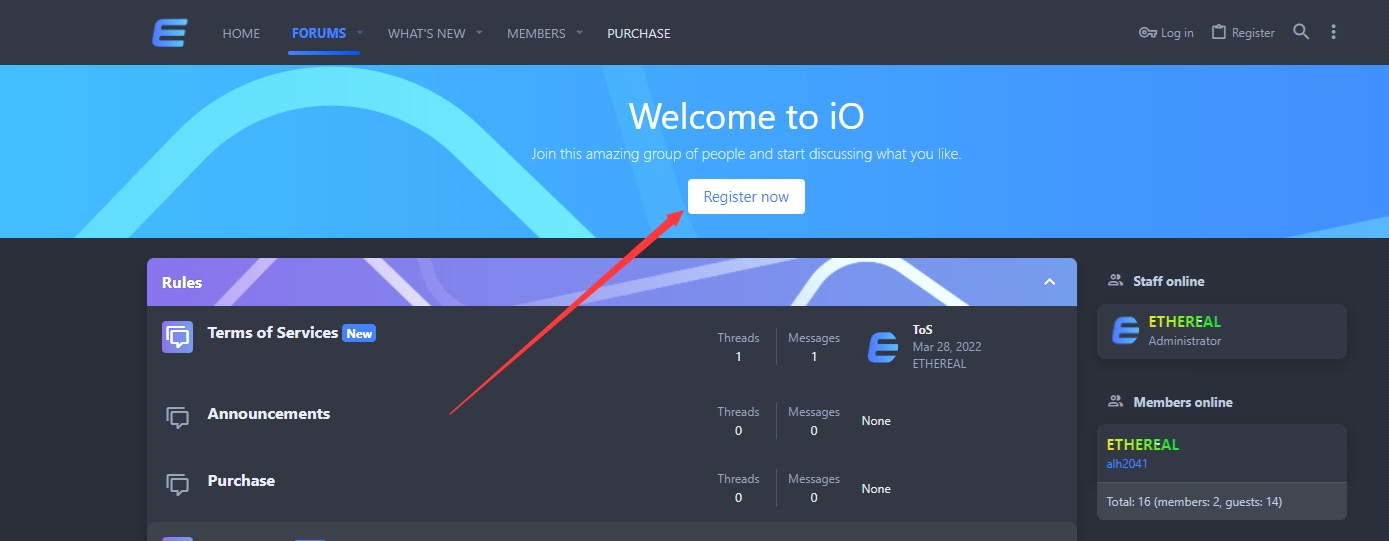This screenshot has height=541, width=1389.
Task: Click the ToS latest post avatar
Action: pos(883,347)
